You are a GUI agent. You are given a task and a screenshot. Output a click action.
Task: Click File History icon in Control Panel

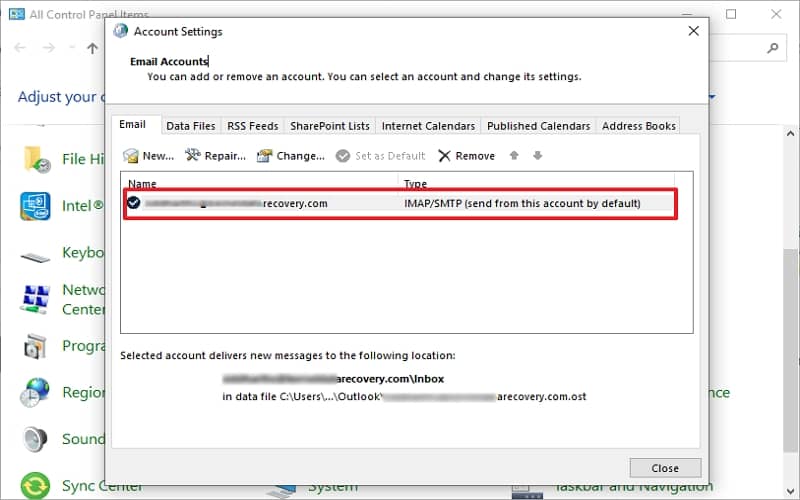click(x=36, y=159)
